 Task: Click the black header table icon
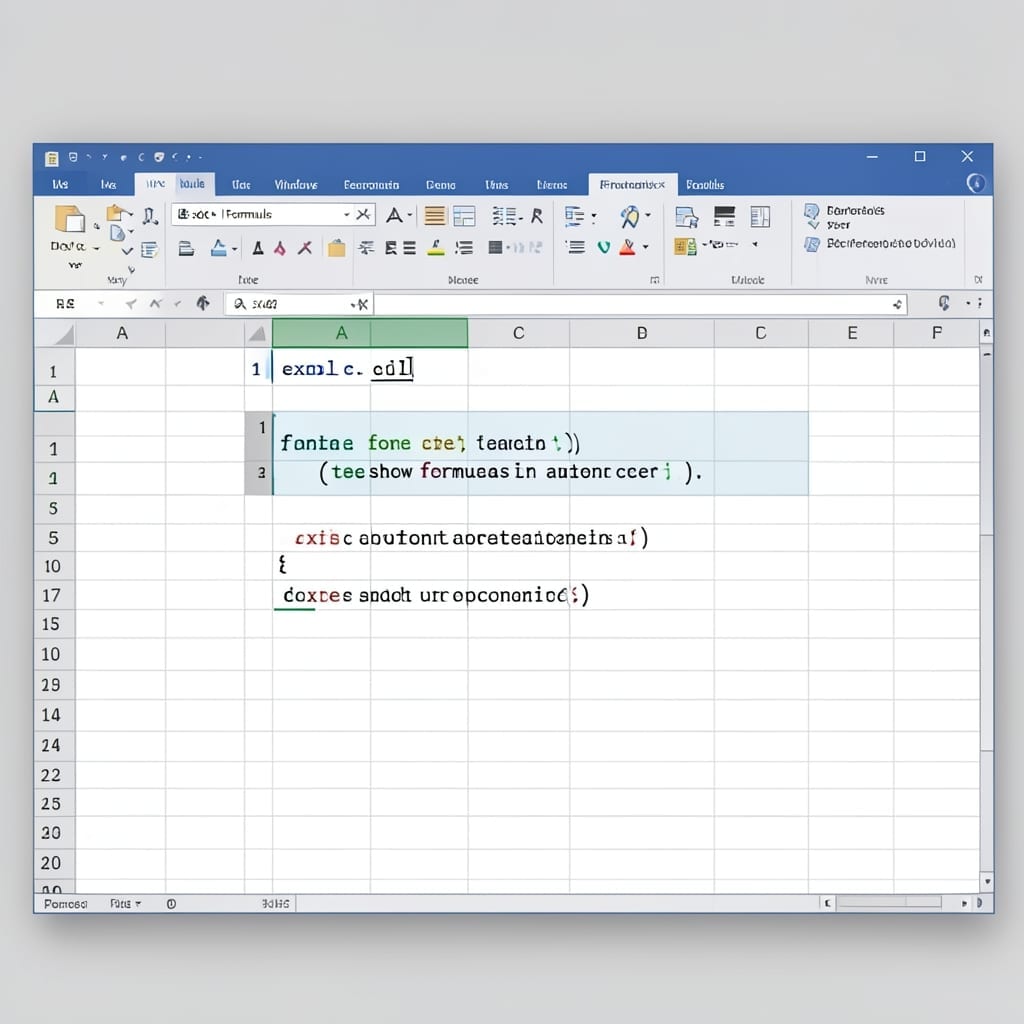click(x=724, y=216)
